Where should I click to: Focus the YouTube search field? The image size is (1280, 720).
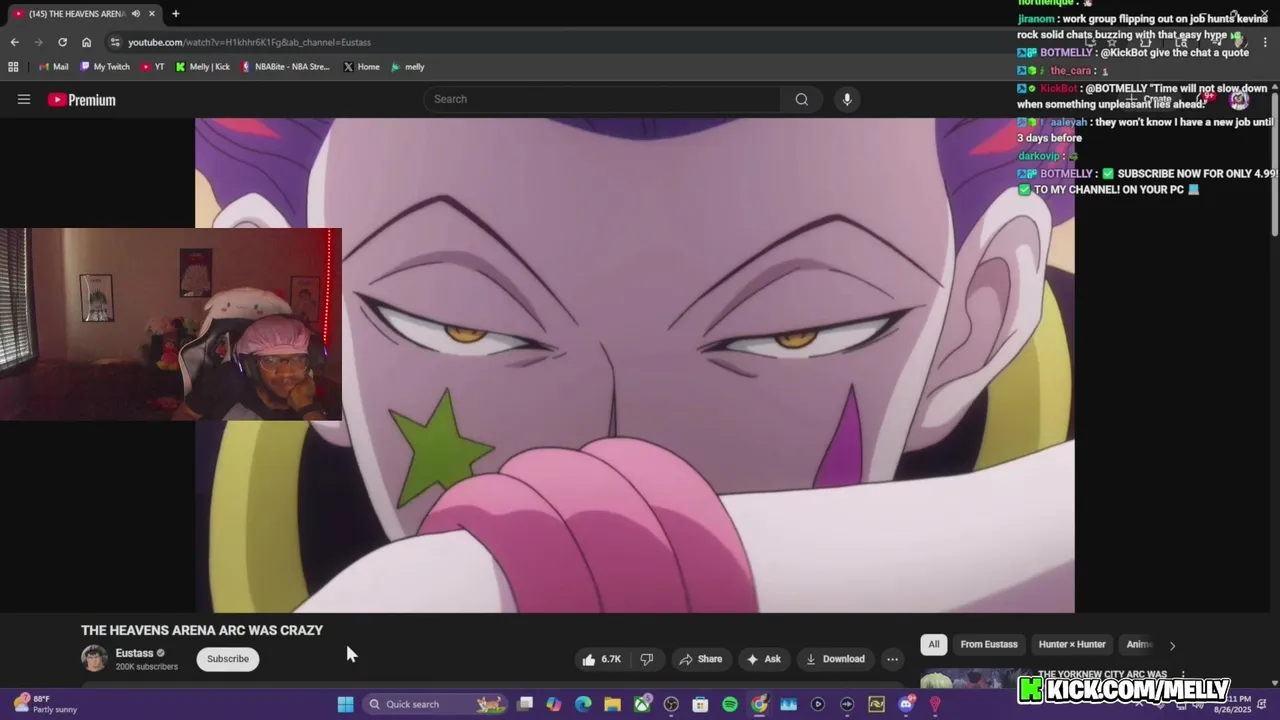pos(602,99)
